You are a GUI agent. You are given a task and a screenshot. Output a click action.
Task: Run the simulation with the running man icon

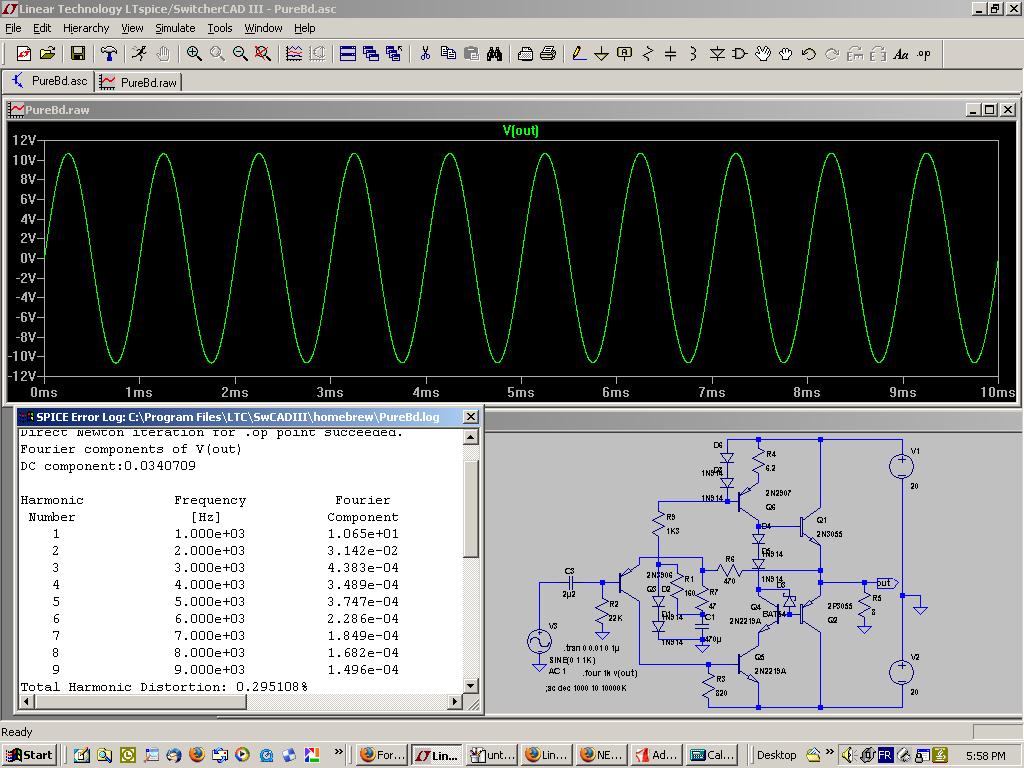tap(139, 54)
